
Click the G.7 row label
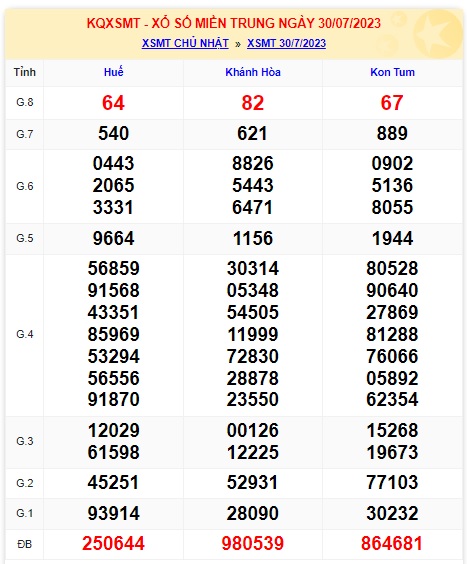(25, 134)
